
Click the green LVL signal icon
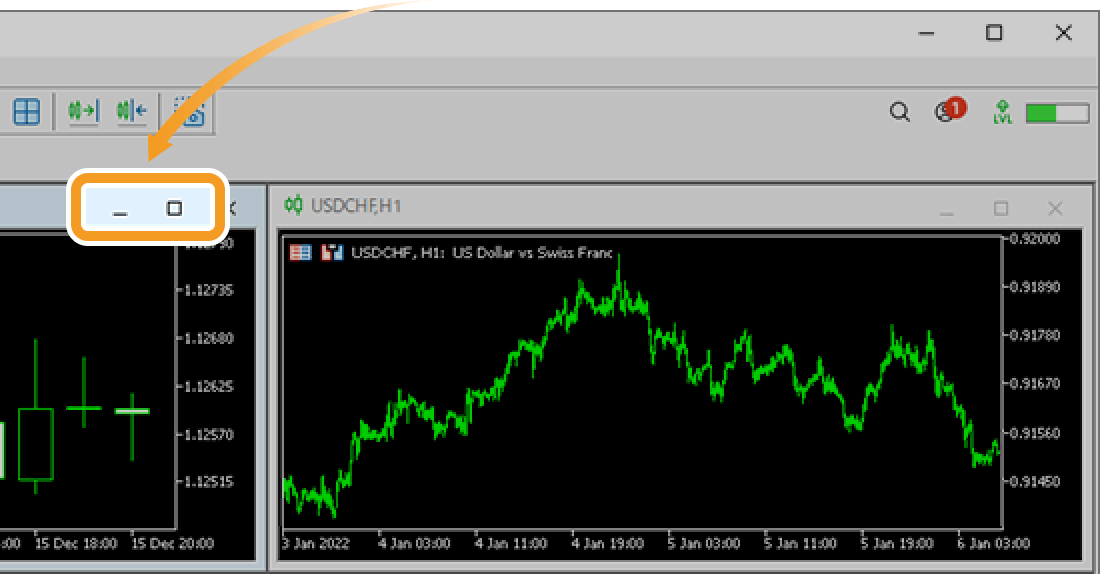click(x=1002, y=112)
